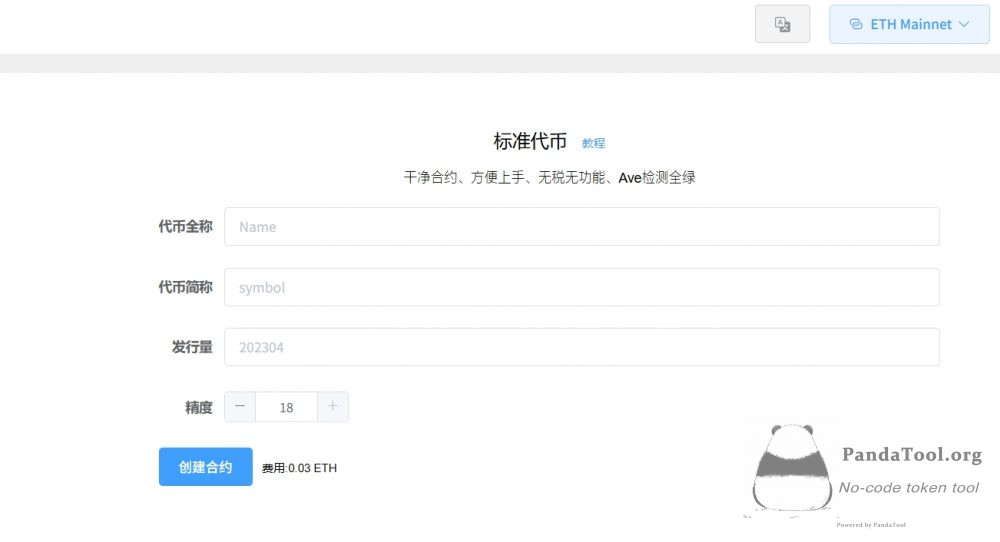This screenshot has width=1000, height=542.
Task: Click the 干净合约 description line
Action: point(549,177)
